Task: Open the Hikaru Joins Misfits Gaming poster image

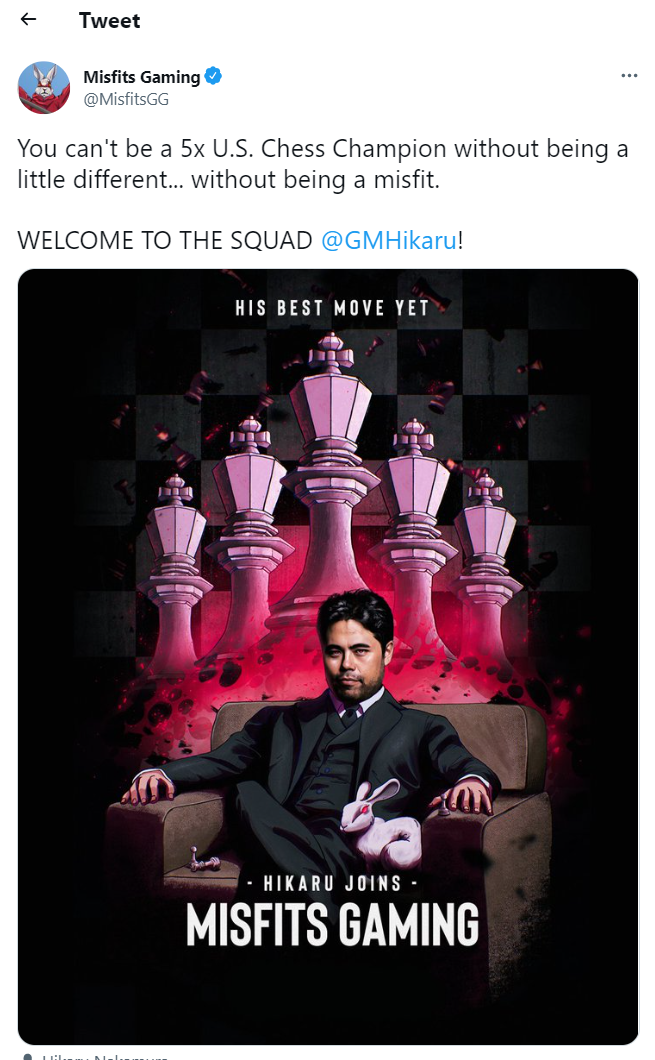Action: point(328,656)
